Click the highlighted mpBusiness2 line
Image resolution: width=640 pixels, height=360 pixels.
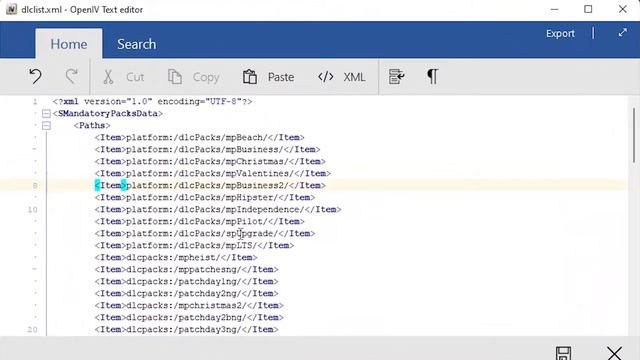210,185
